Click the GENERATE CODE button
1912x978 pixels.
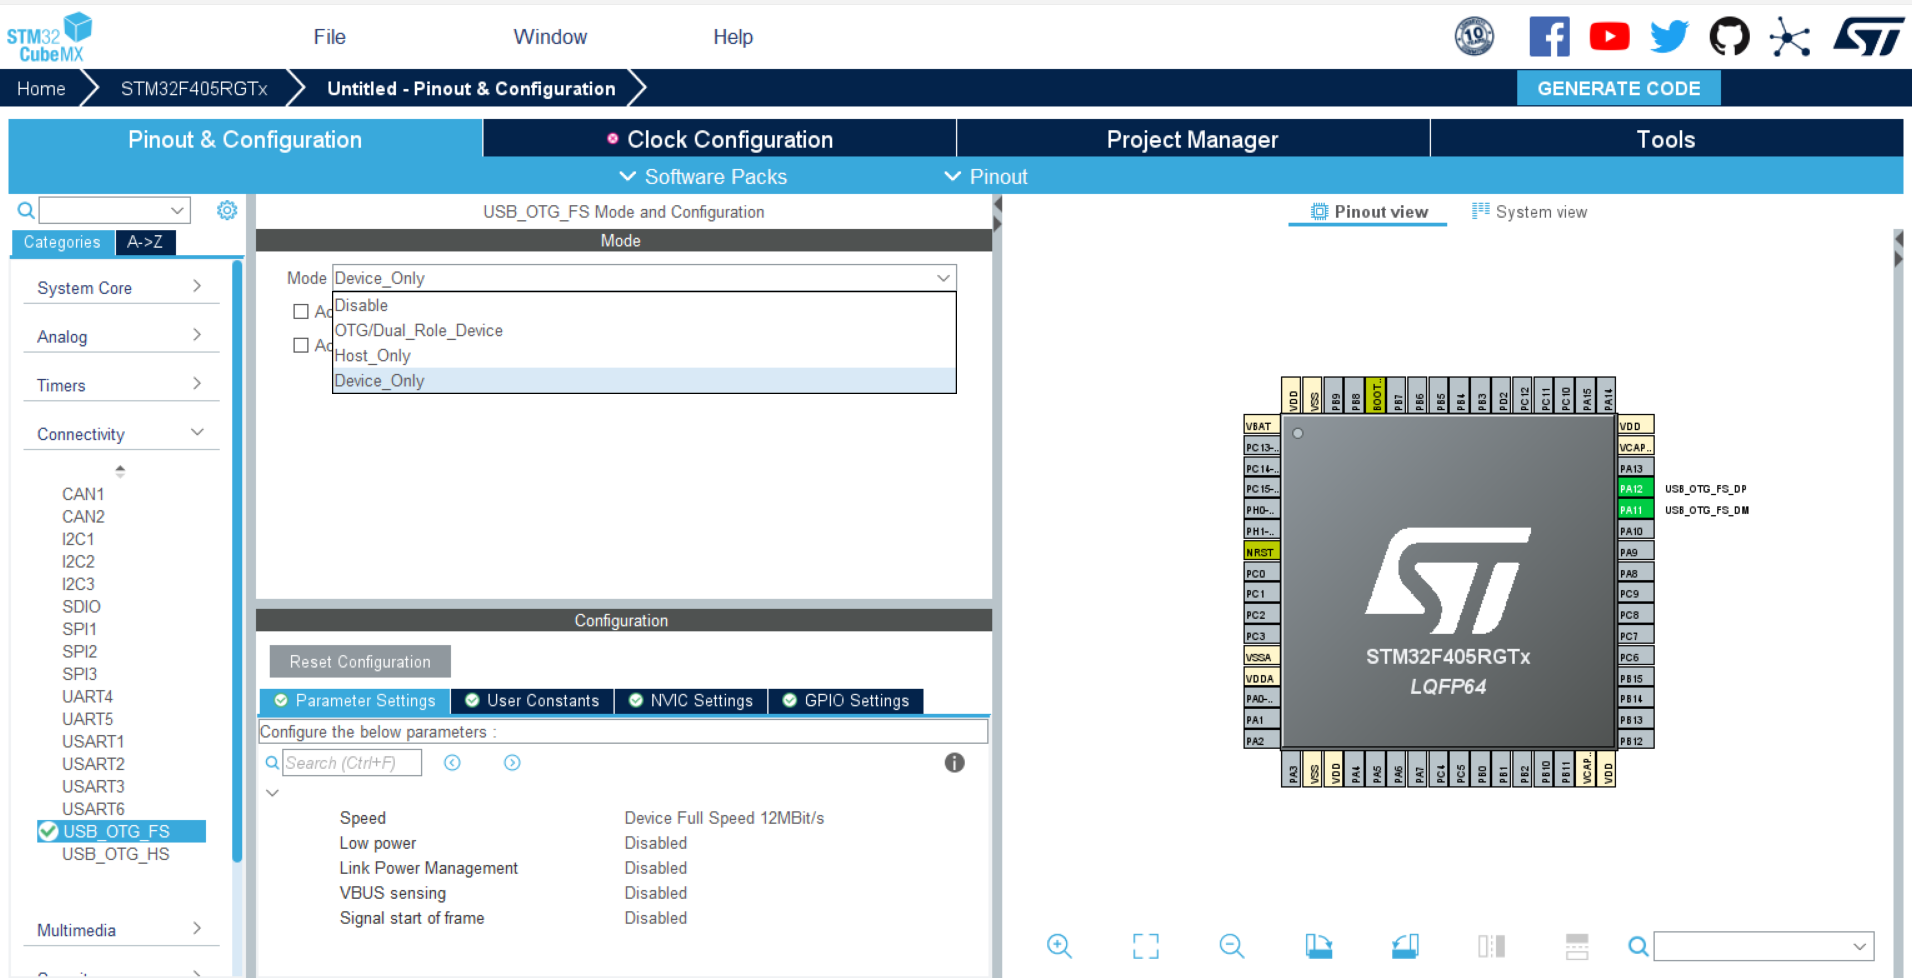coord(1618,87)
